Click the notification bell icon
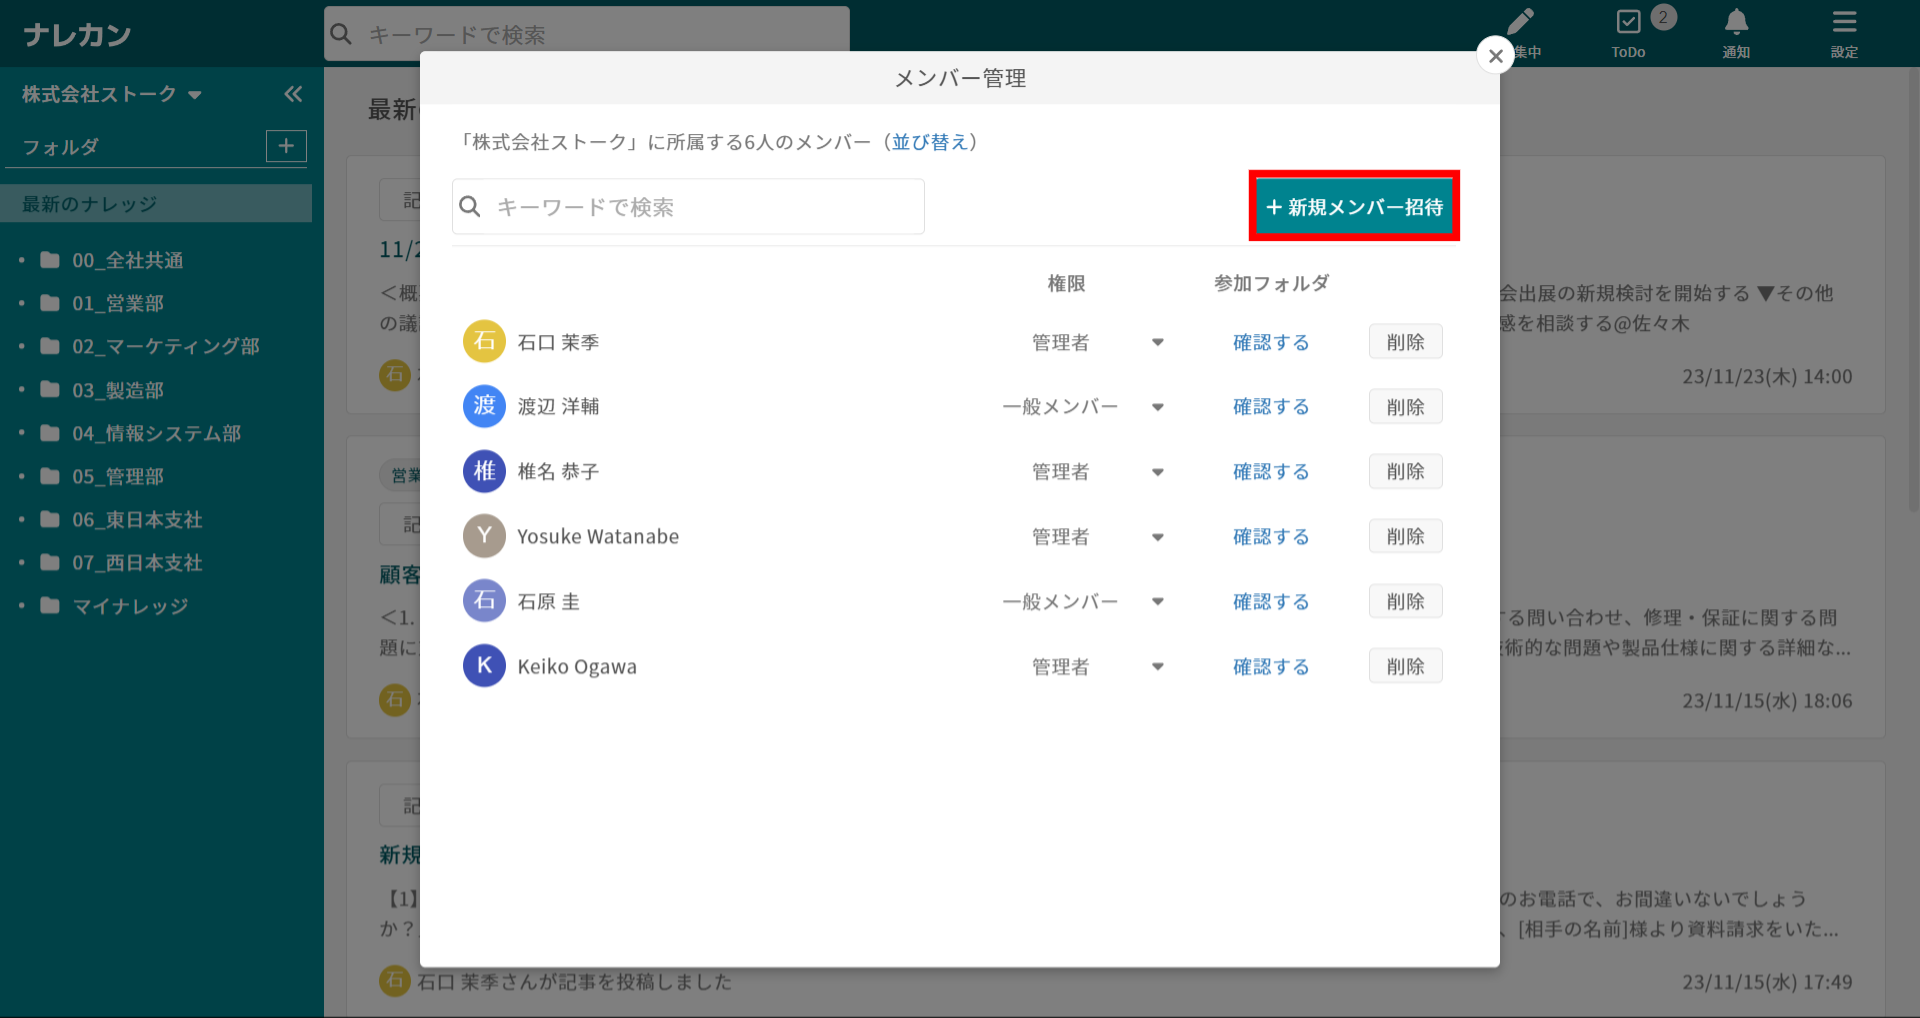This screenshot has height=1018, width=1920. click(1736, 23)
